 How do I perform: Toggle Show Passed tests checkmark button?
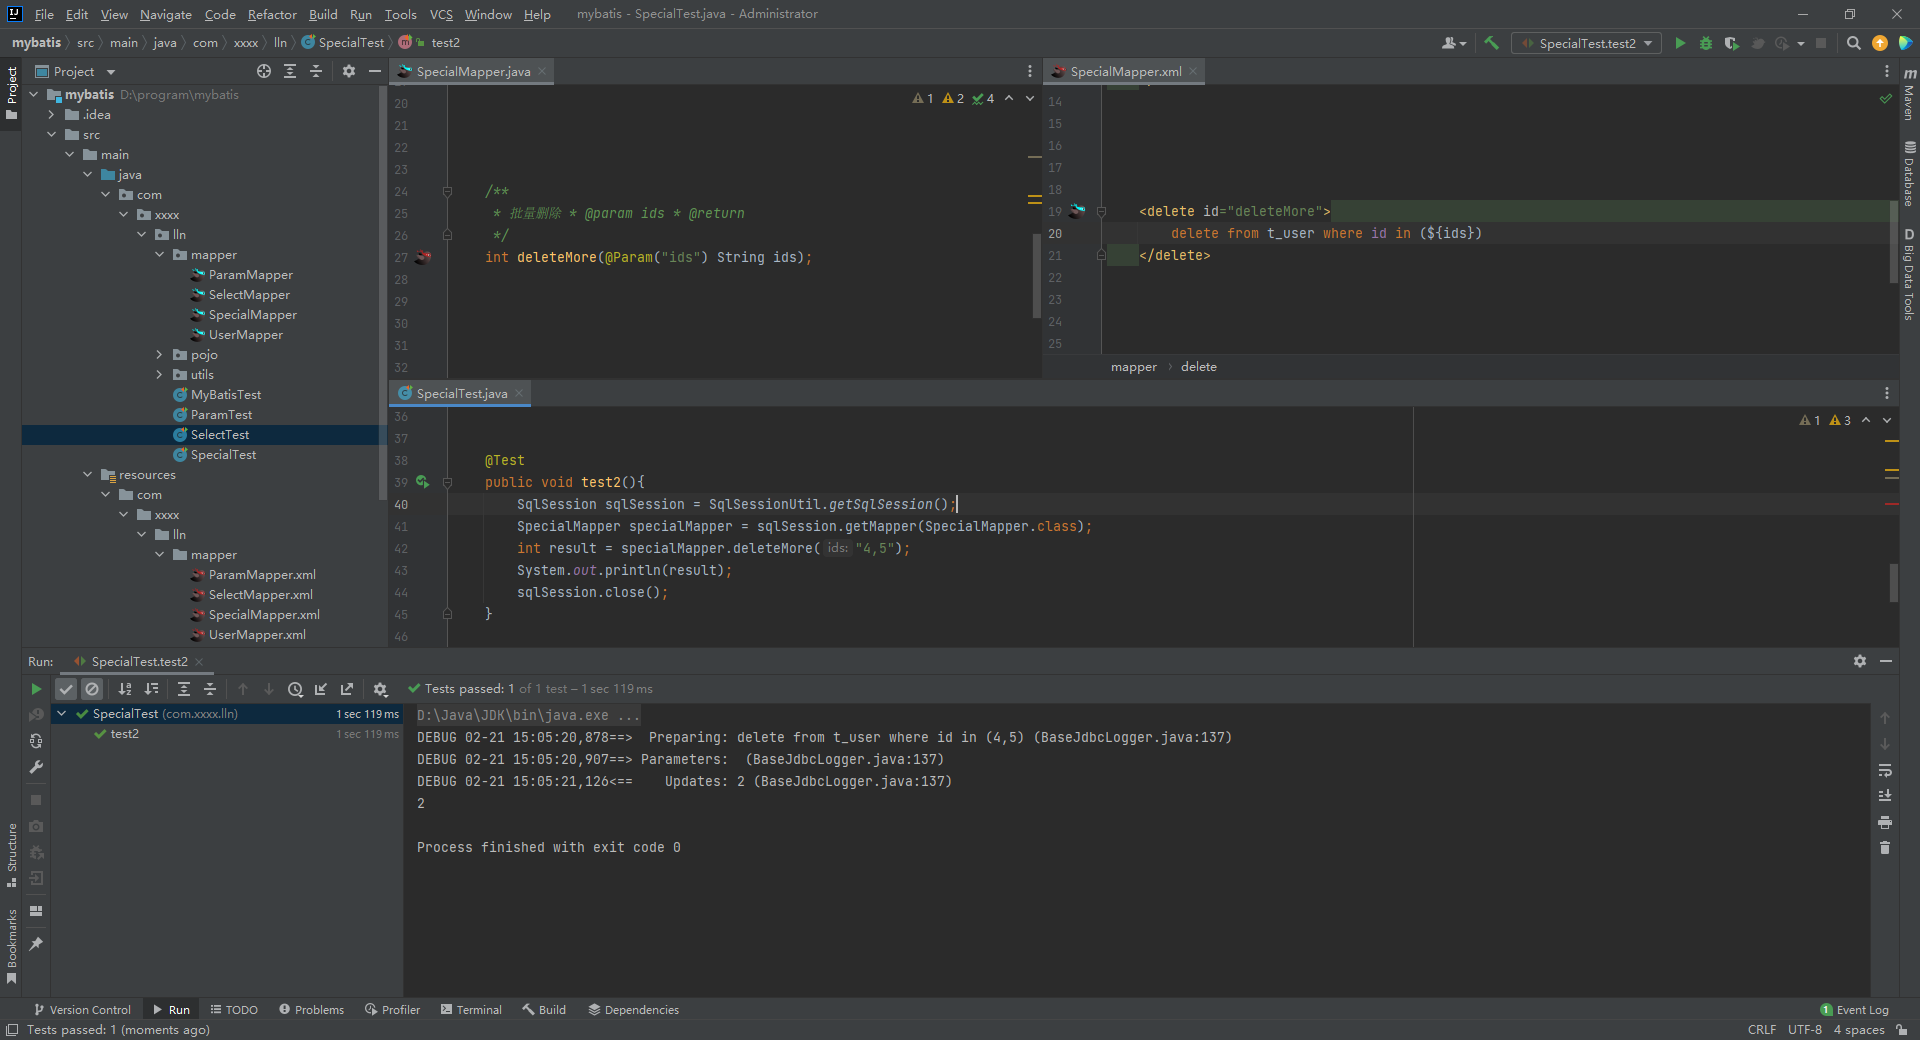[x=66, y=689]
